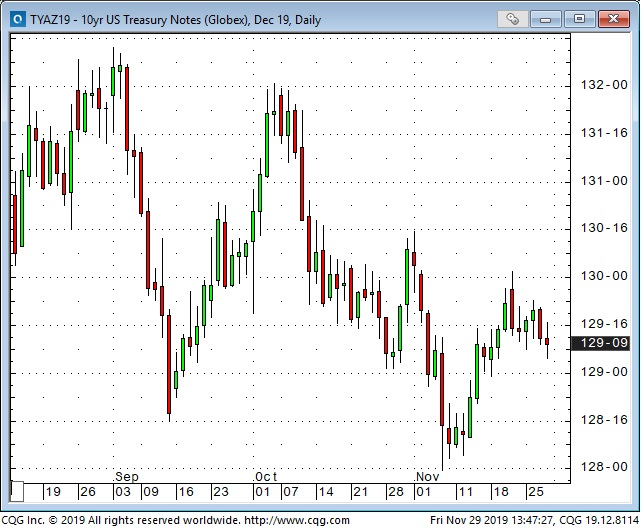
Task: Click date label 25 on time axis
Action: (x=536, y=492)
